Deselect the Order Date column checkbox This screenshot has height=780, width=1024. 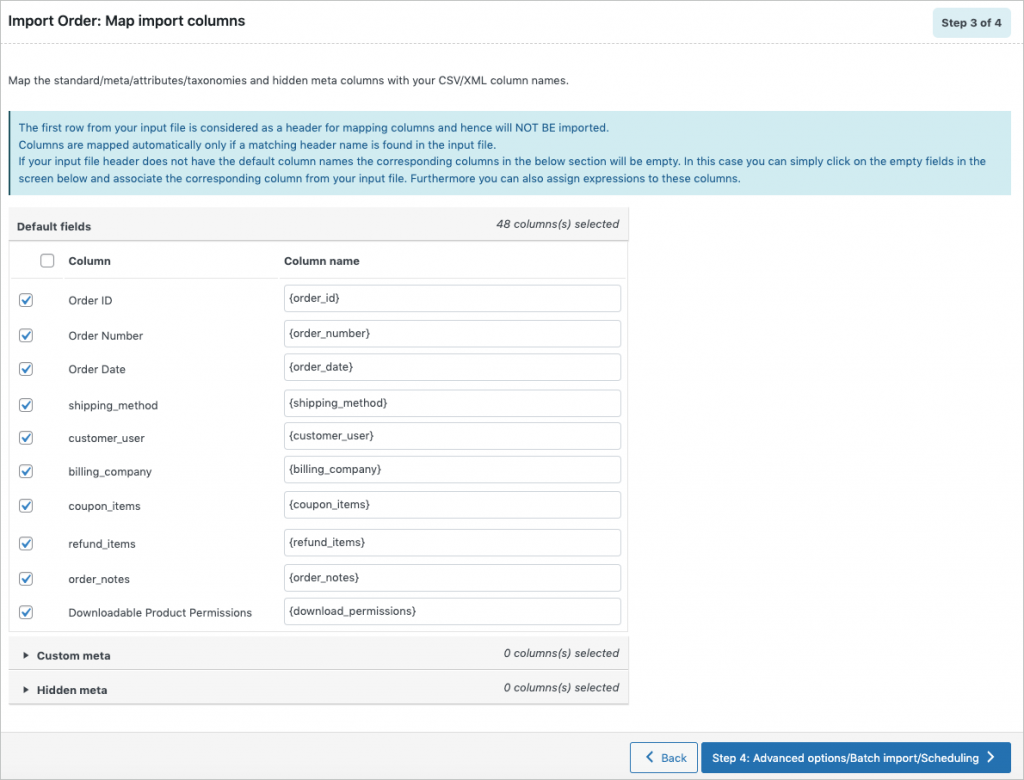(x=26, y=369)
